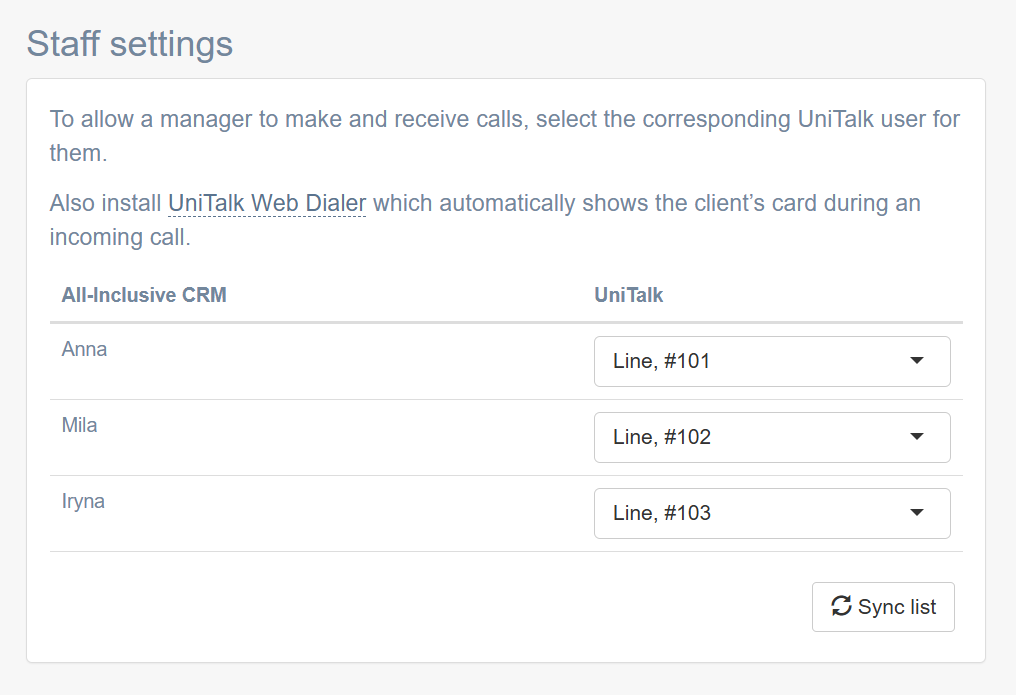Select the Iryna staff name
Viewport: 1016px width, 695px height.
point(83,501)
